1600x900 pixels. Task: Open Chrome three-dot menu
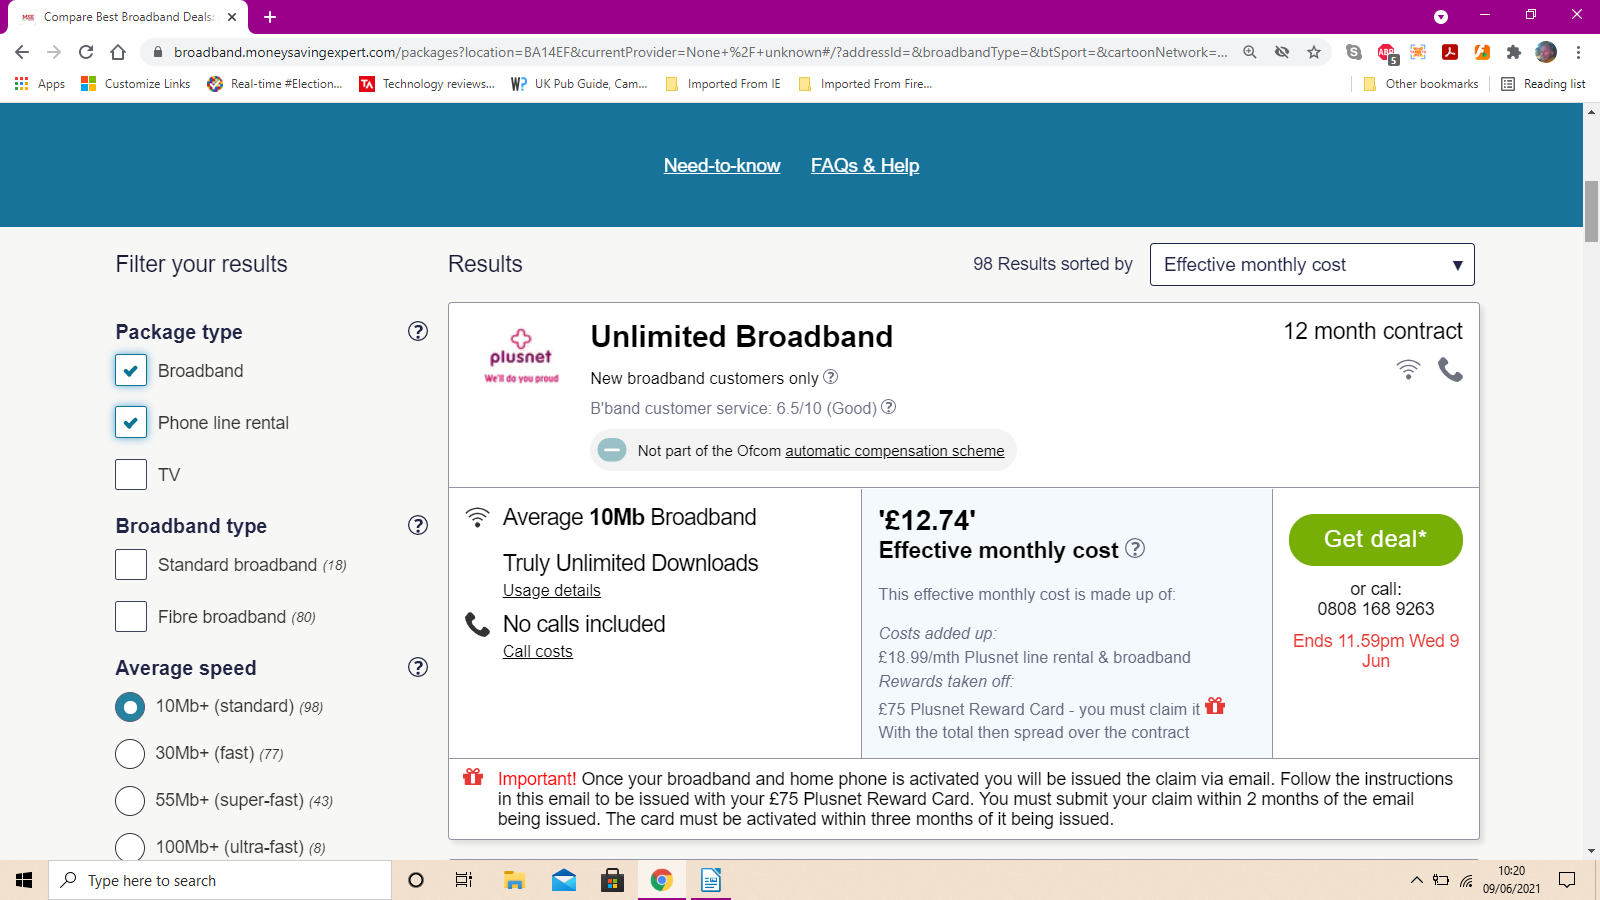[1578, 52]
